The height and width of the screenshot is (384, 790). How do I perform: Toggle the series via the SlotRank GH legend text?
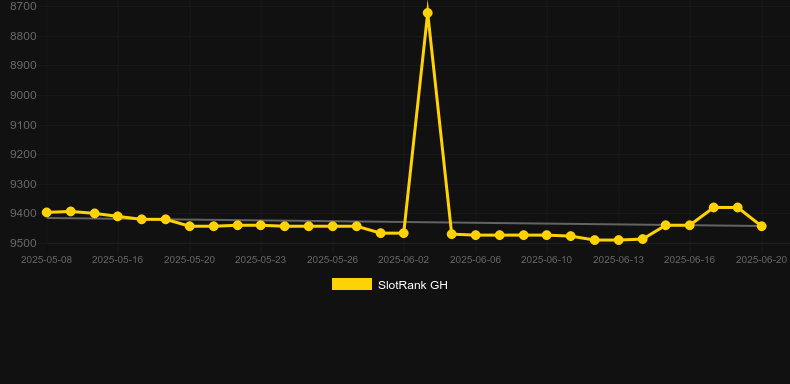tap(413, 285)
